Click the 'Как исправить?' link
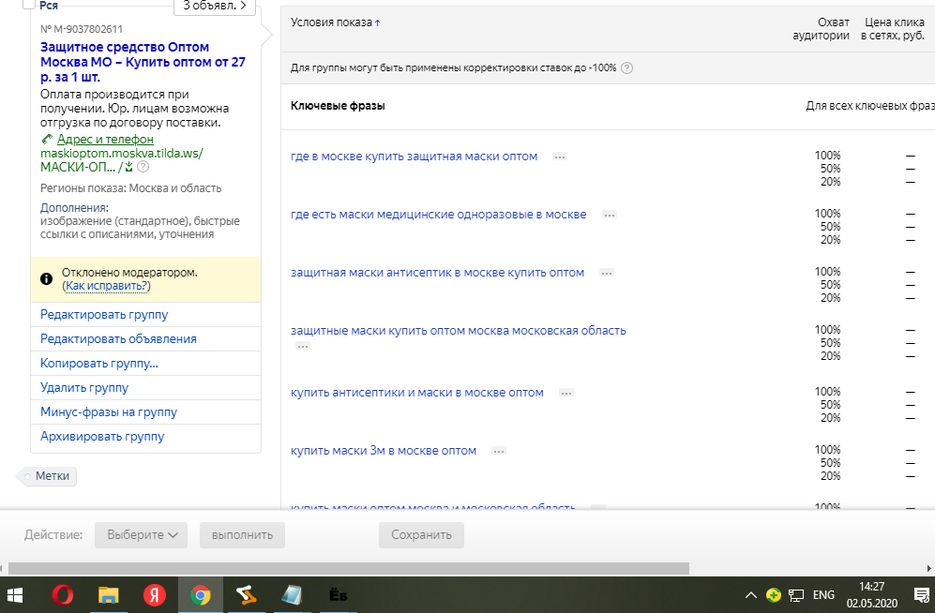The height and width of the screenshot is (613, 935). point(106,286)
